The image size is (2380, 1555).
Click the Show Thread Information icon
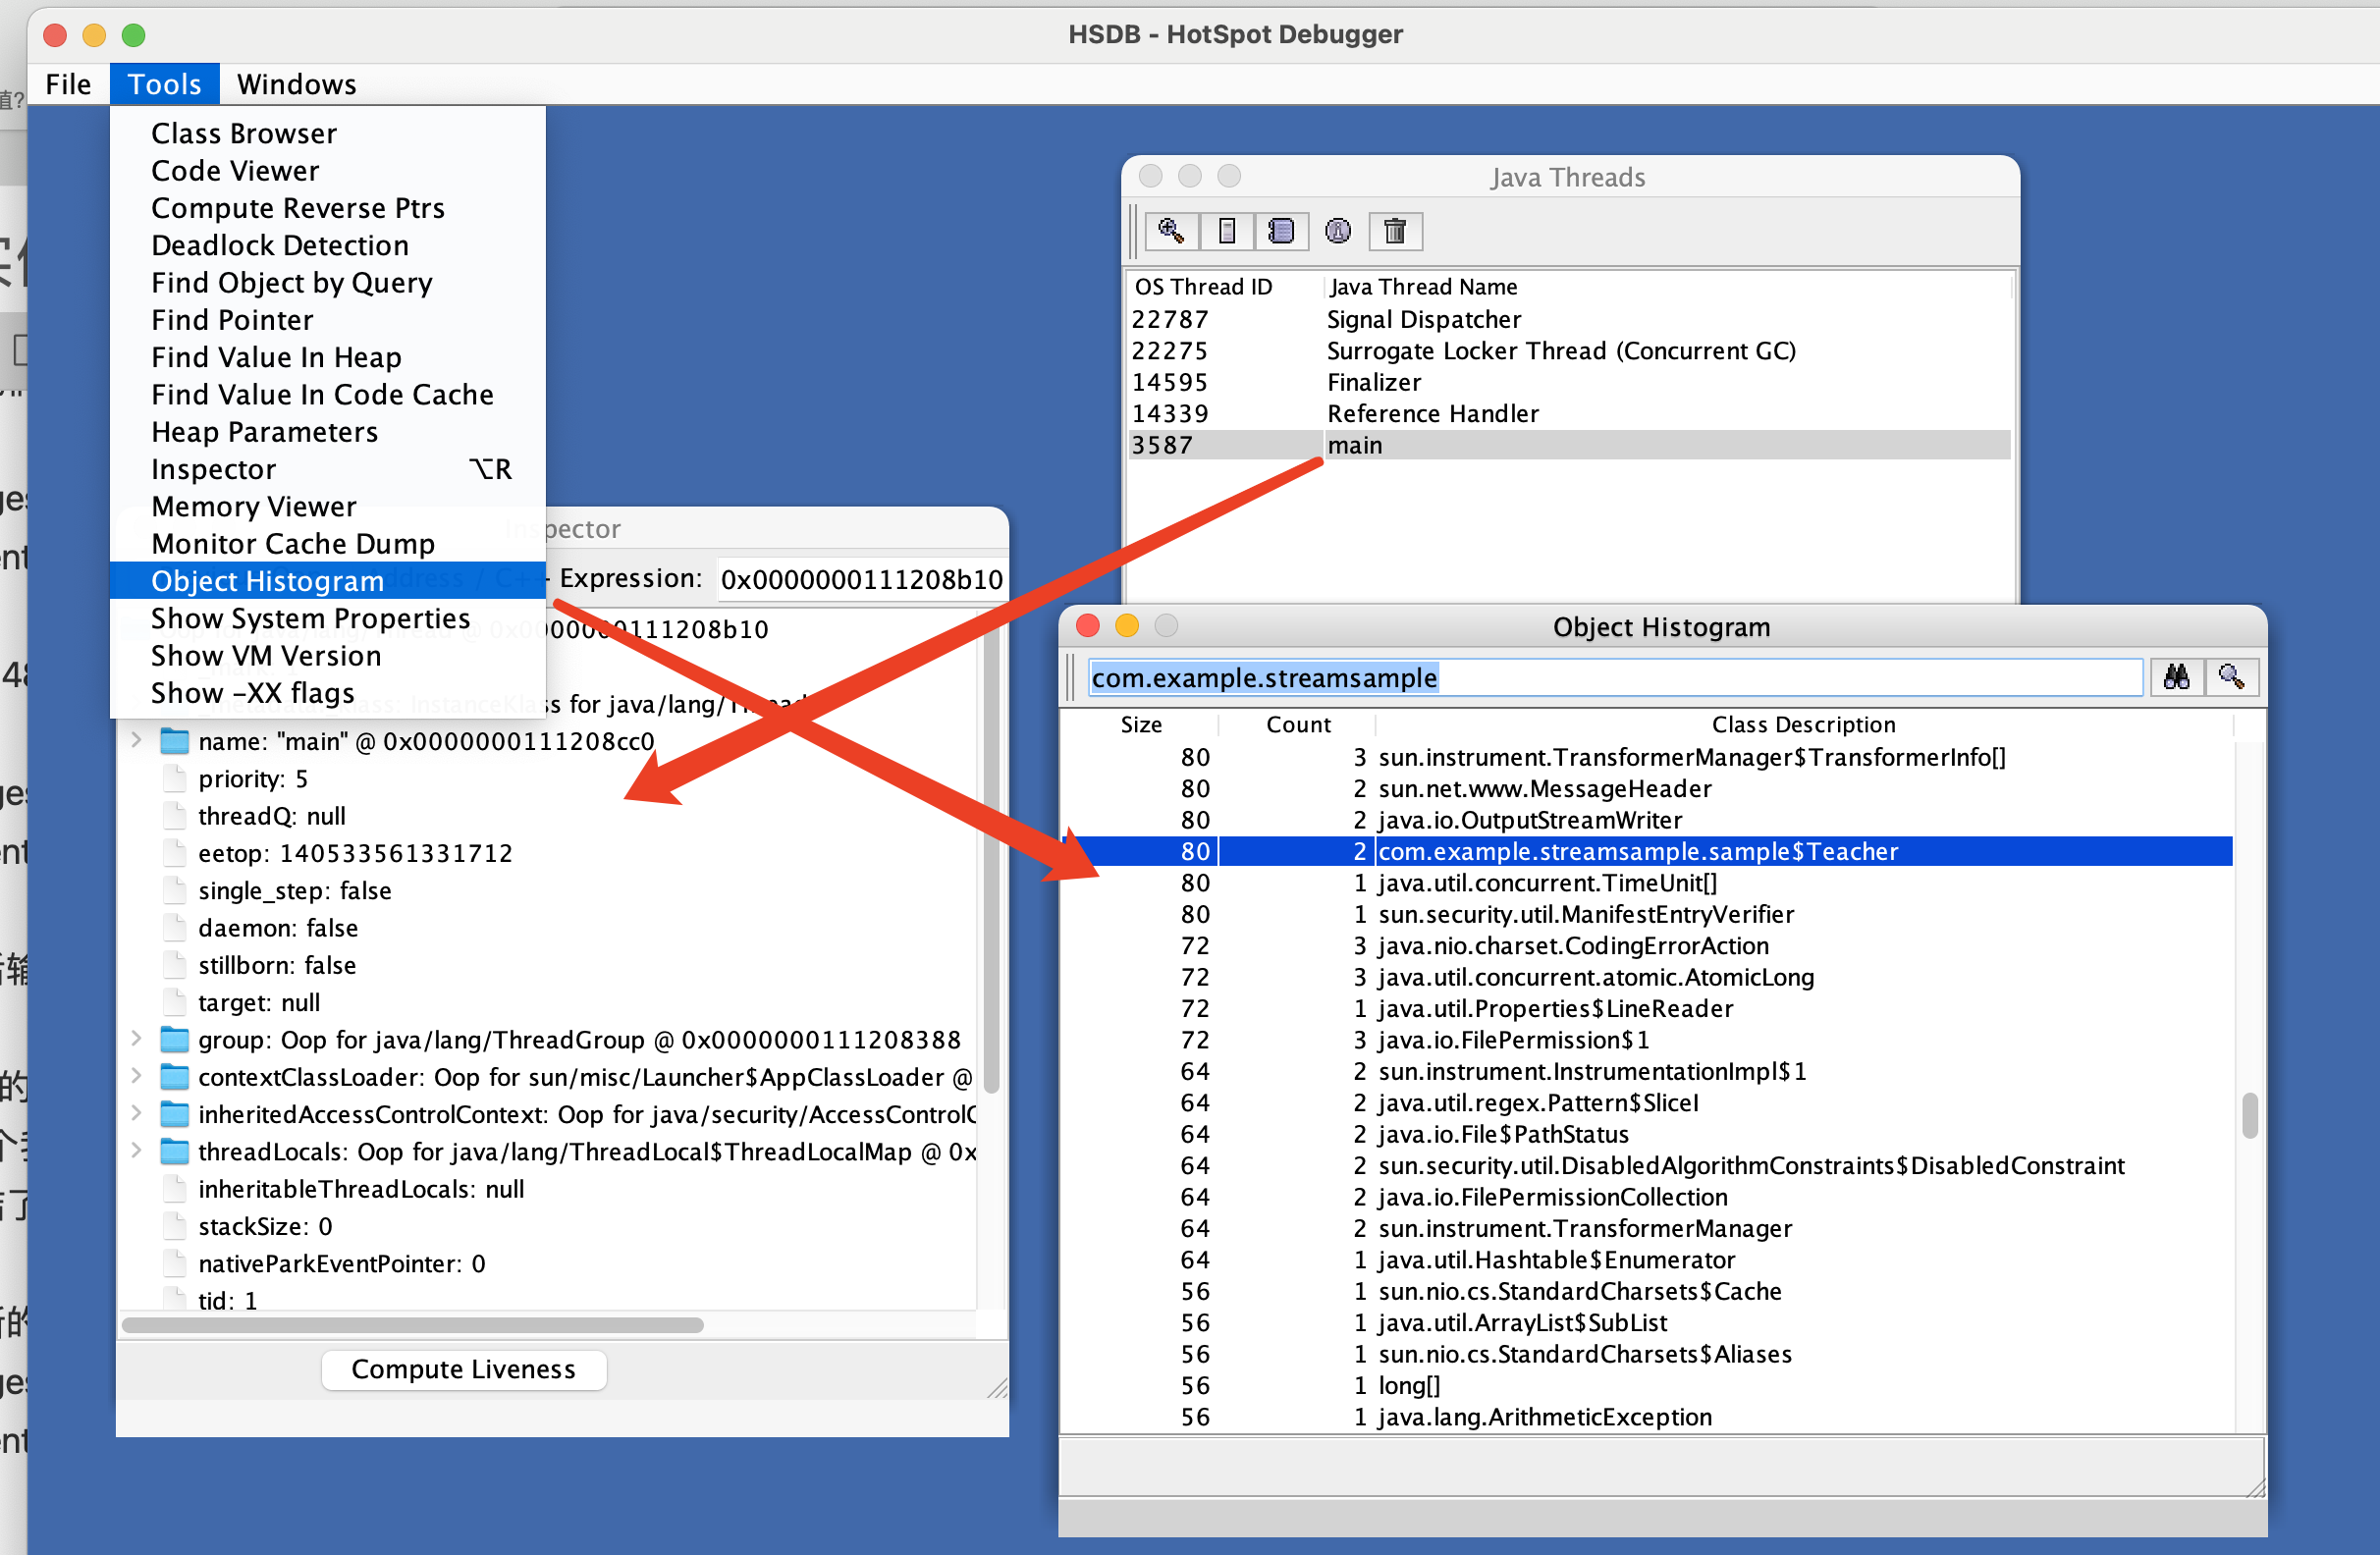[x=1337, y=232]
